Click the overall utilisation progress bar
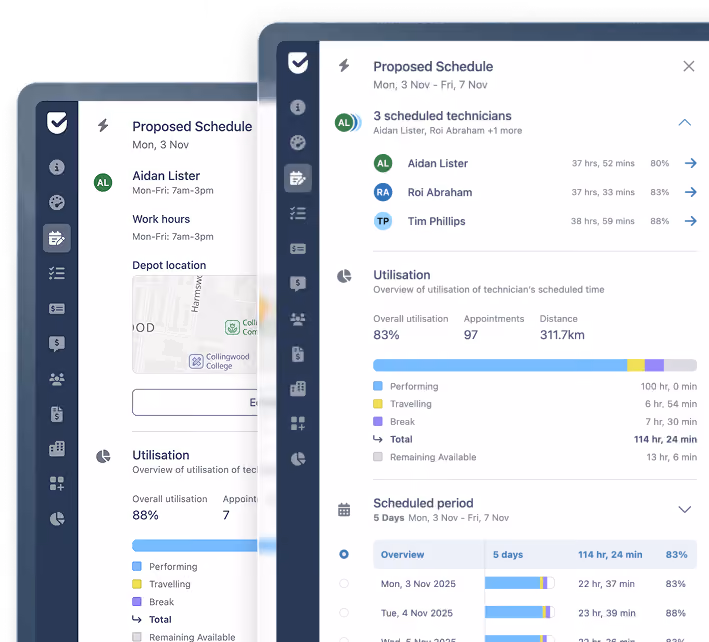The image size is (709, 642). coord(535,365)
